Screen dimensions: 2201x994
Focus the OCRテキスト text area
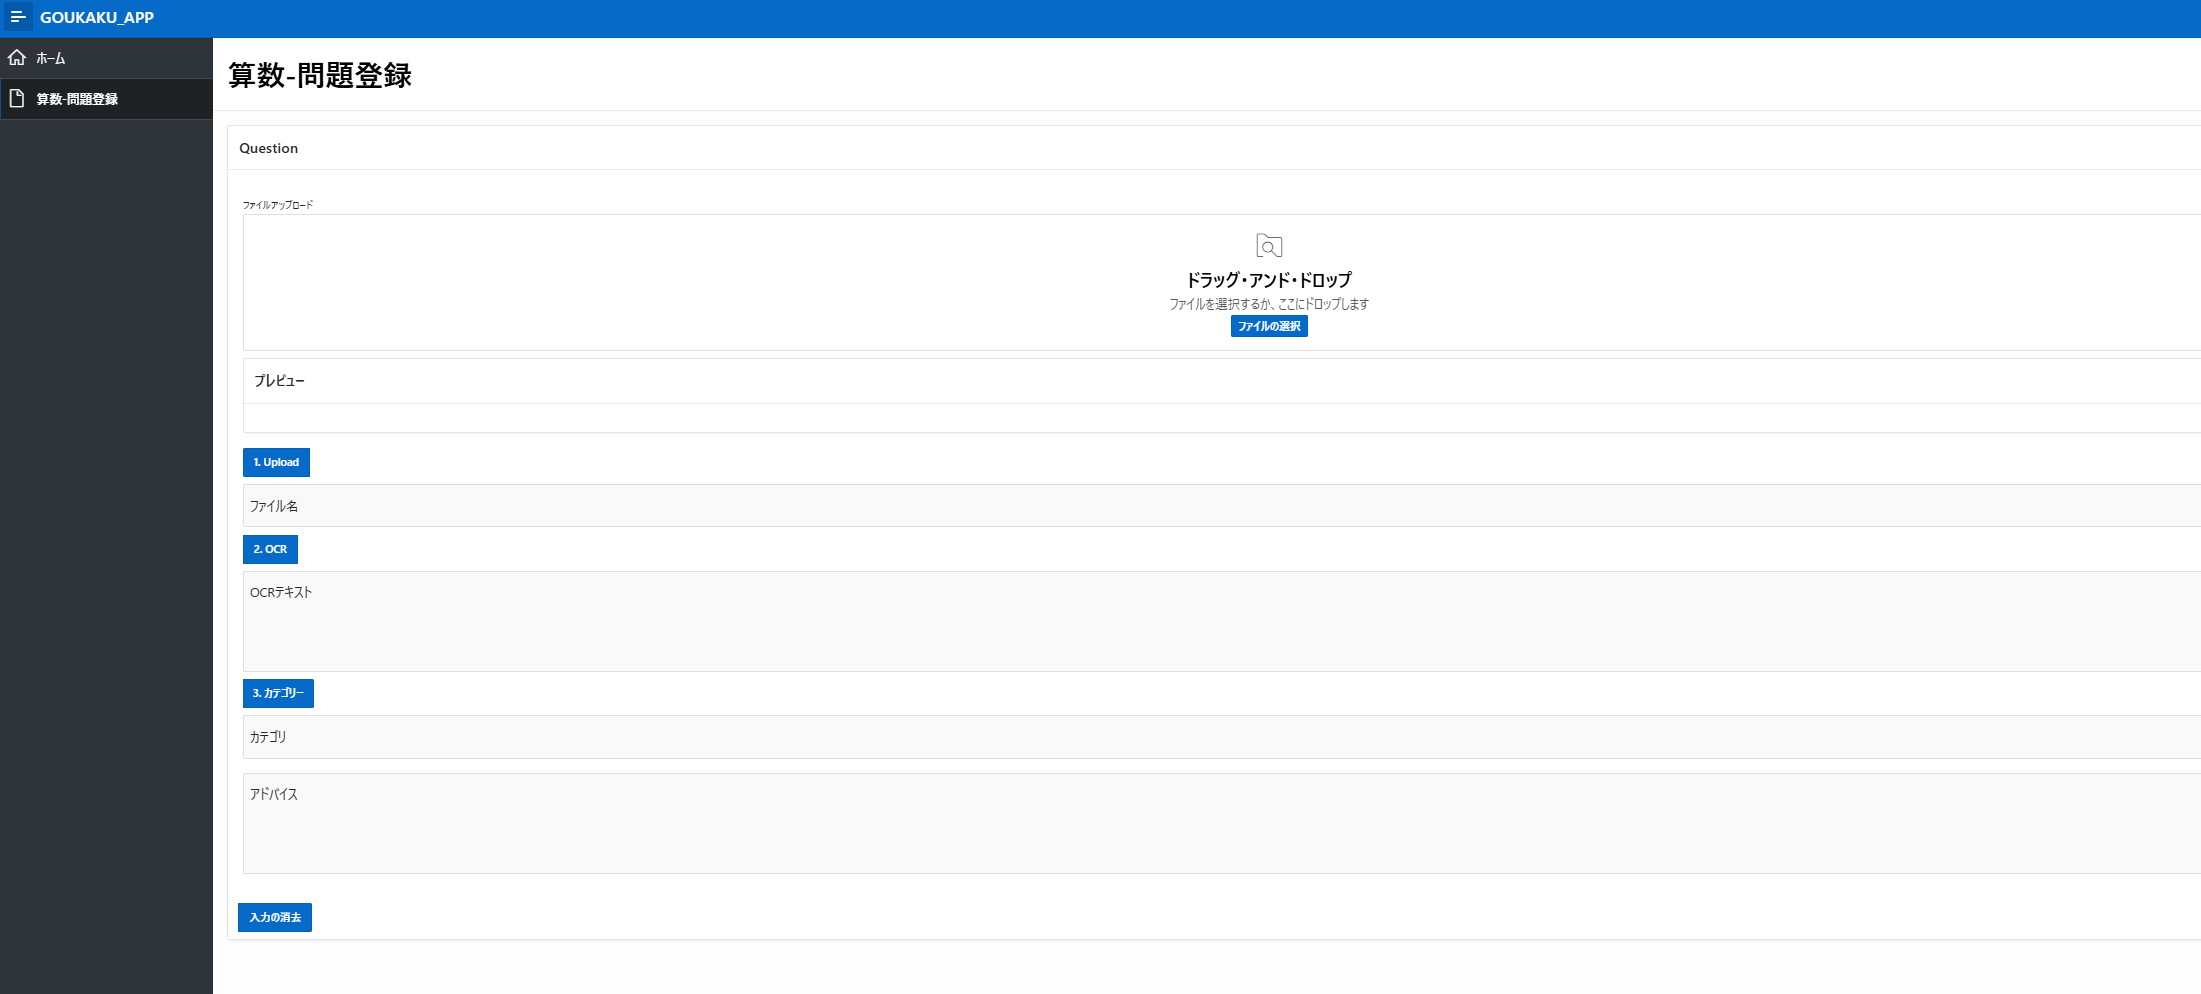click(1221, 621)
